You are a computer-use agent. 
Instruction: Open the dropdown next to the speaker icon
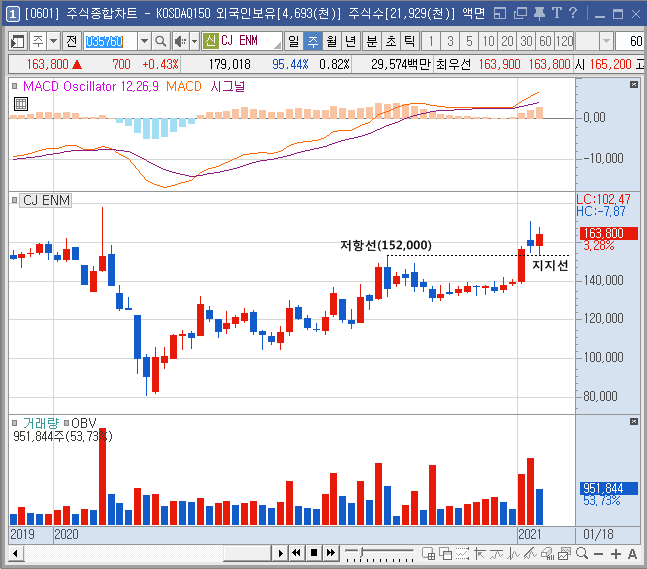193,41
